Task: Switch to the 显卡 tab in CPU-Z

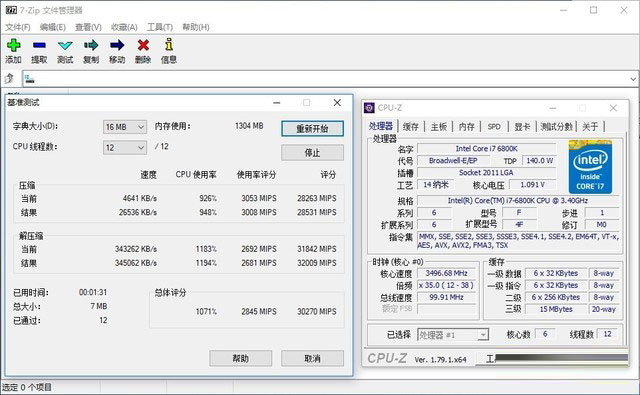Action: pos(522,126)
